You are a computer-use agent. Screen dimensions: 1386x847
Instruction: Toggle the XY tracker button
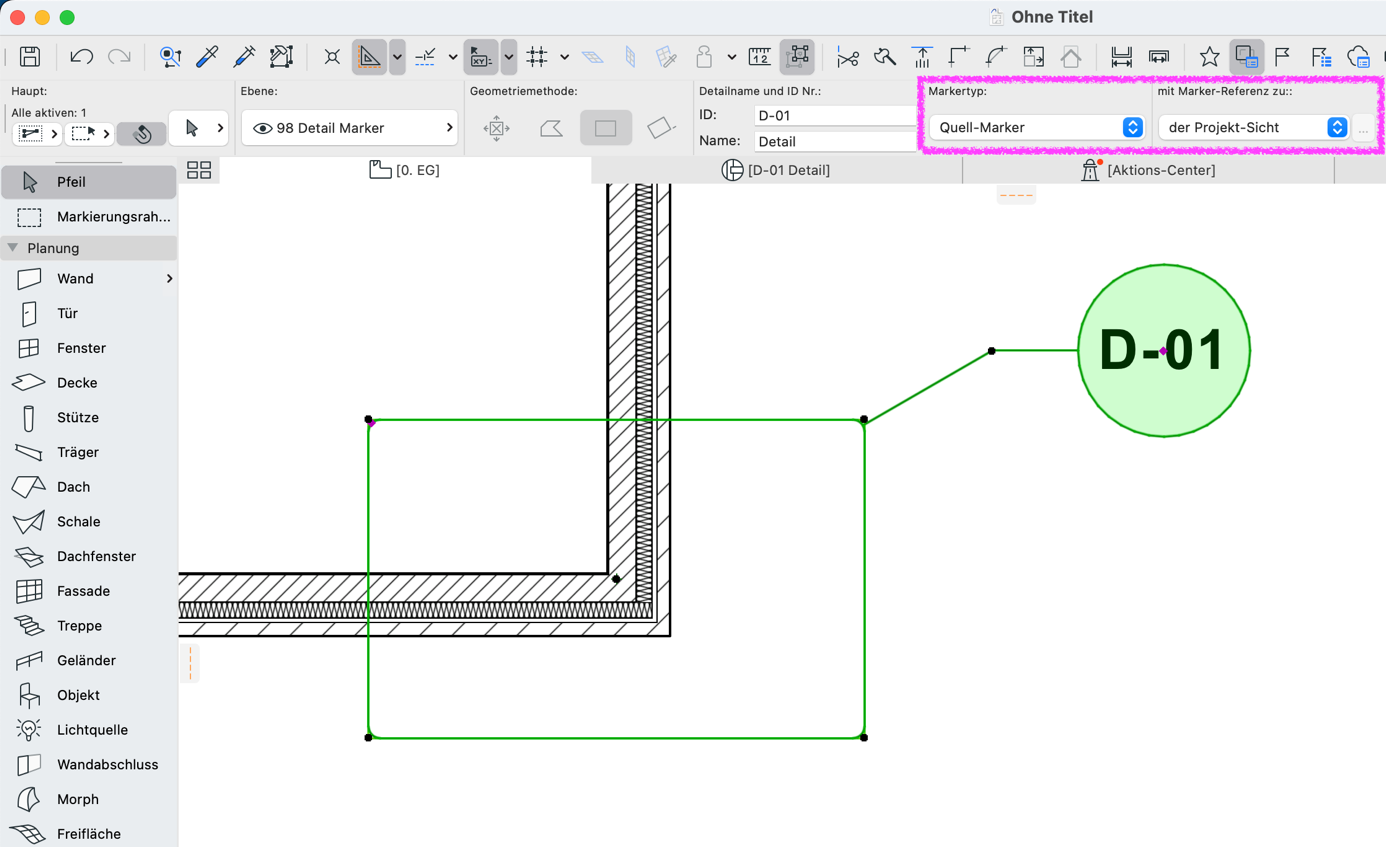481,57
